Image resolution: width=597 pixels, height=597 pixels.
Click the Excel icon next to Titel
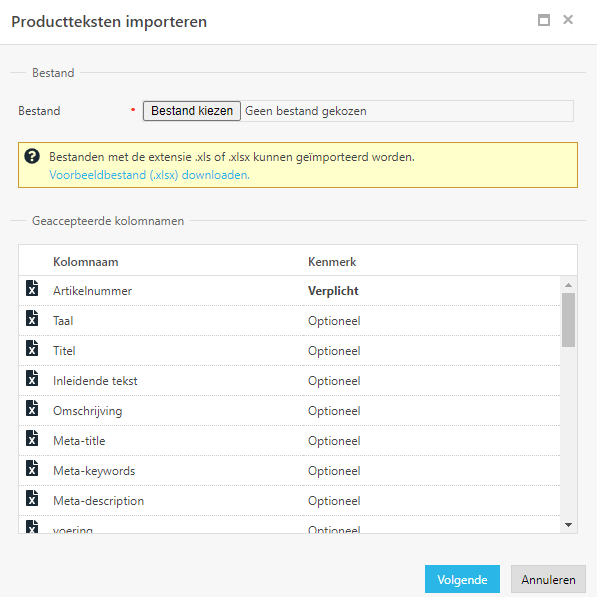(x=32, y=348)
